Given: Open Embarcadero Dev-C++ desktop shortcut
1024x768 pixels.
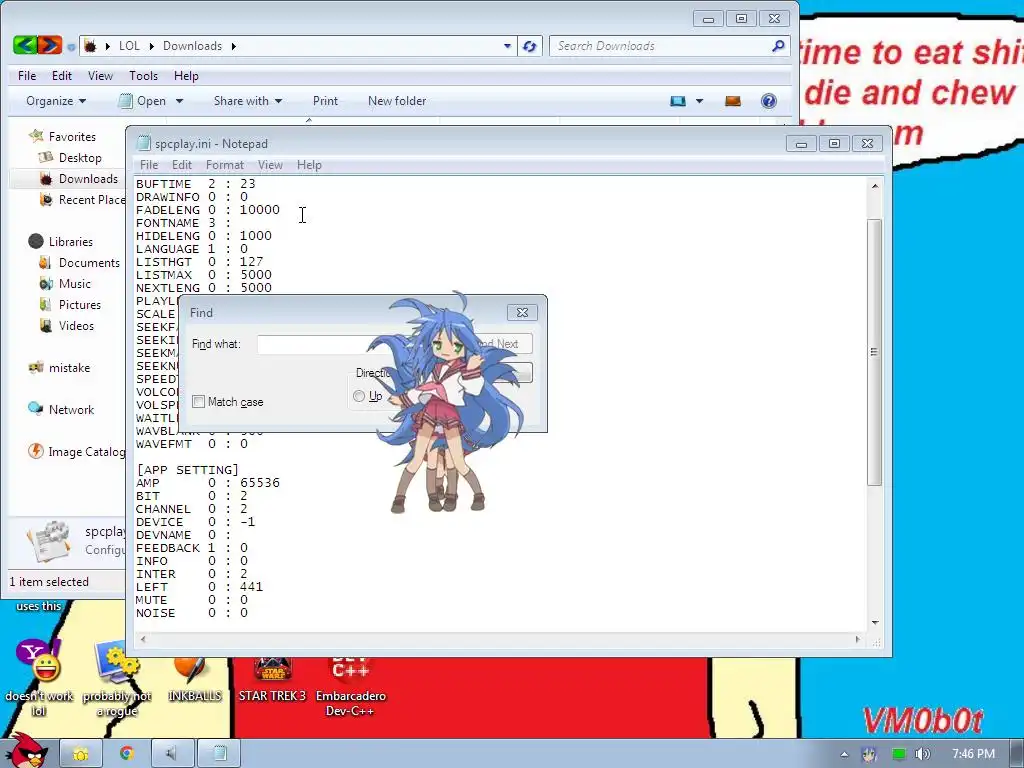Looking at the screenshot, I should tap(351, 687).
